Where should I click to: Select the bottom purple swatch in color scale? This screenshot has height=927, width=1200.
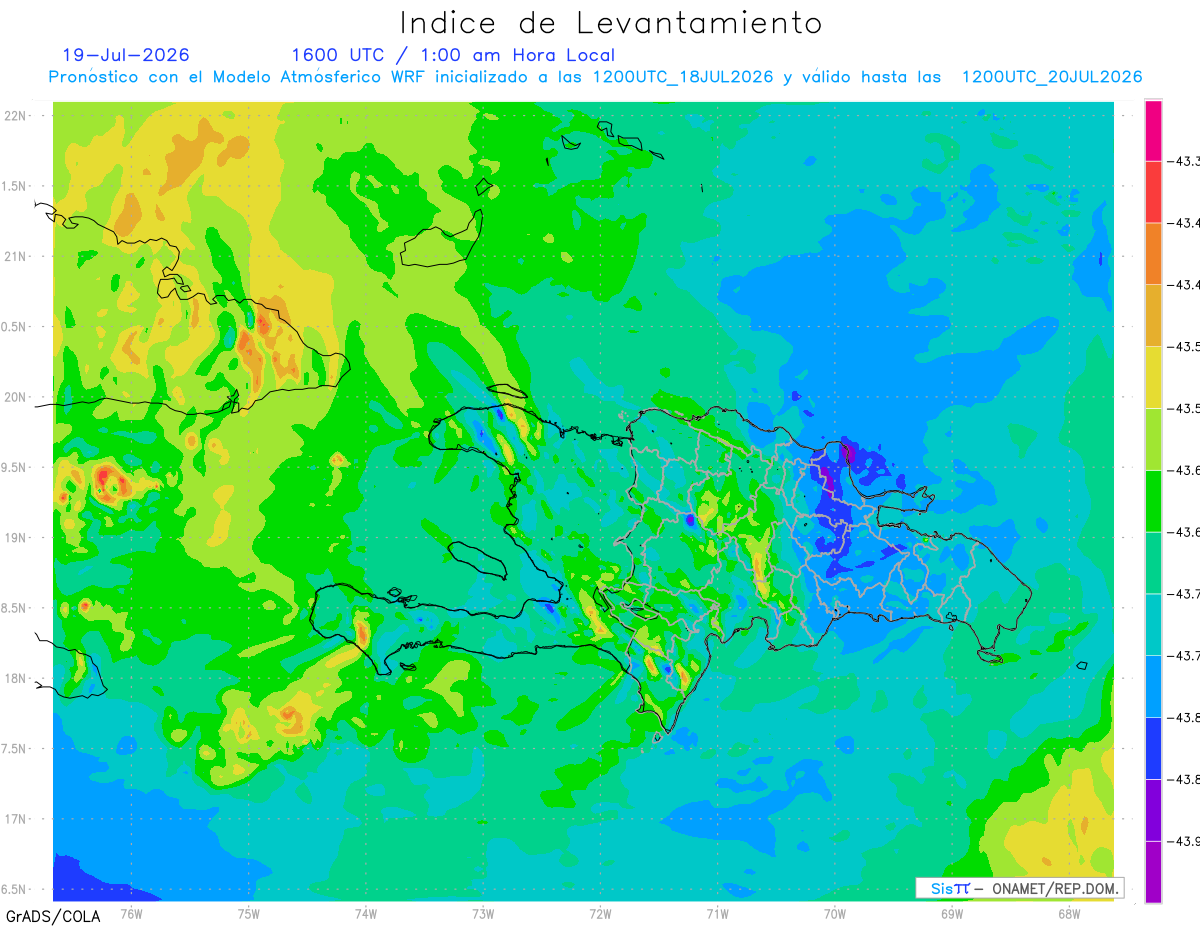(x=1153, y=872)
